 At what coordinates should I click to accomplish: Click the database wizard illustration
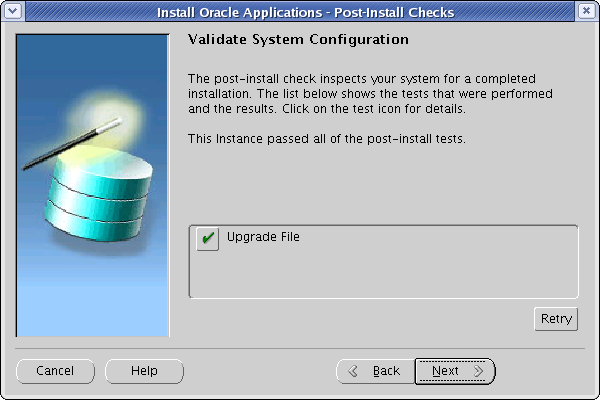(x=92, y=186)
